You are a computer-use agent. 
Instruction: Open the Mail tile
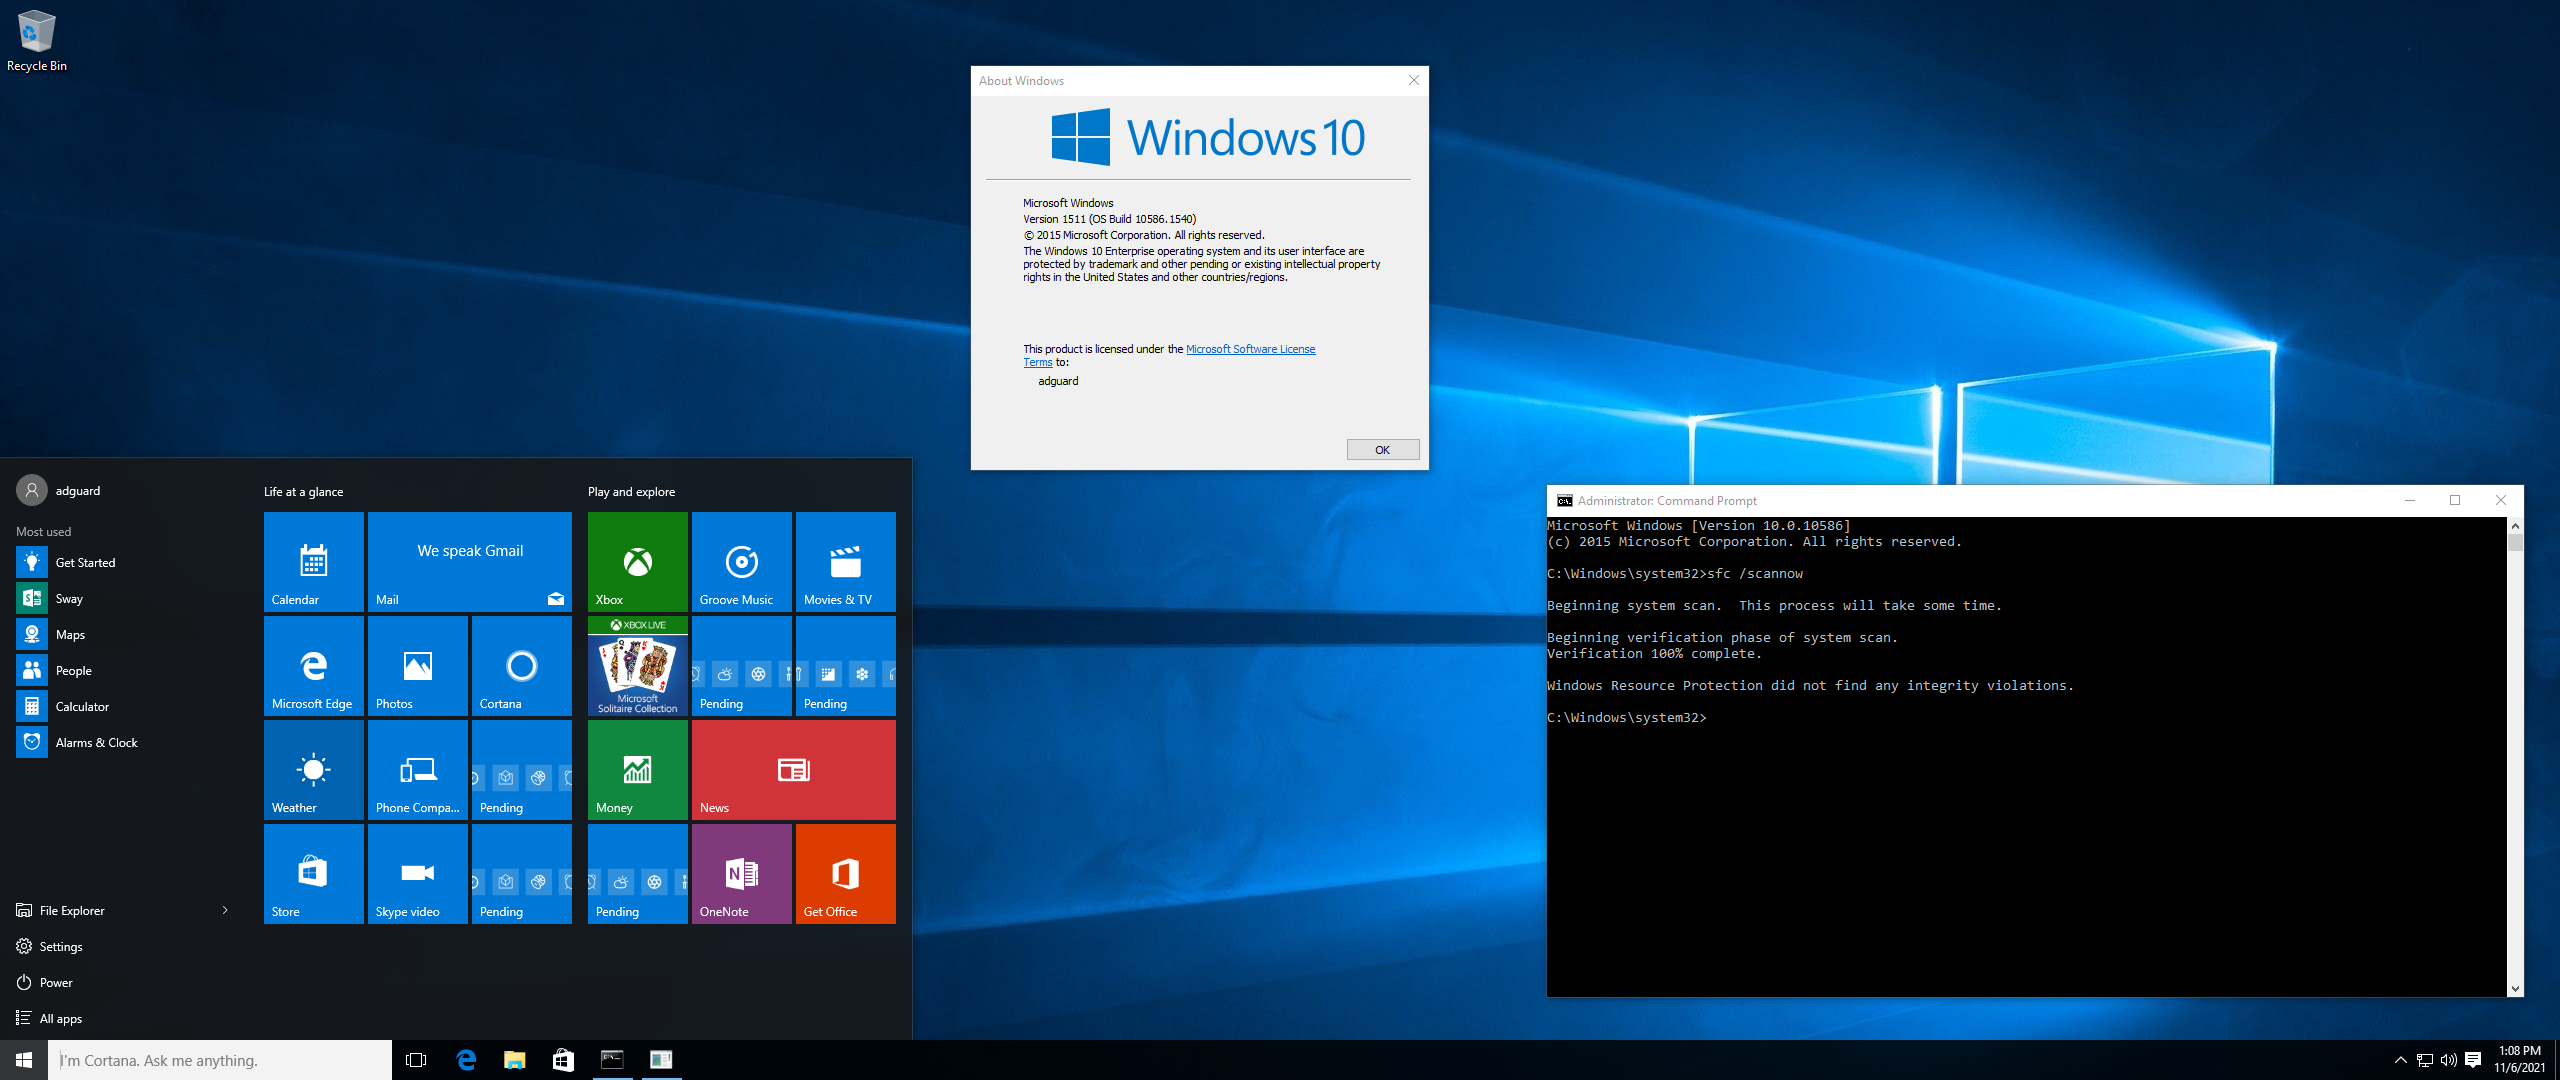[470, 562]
